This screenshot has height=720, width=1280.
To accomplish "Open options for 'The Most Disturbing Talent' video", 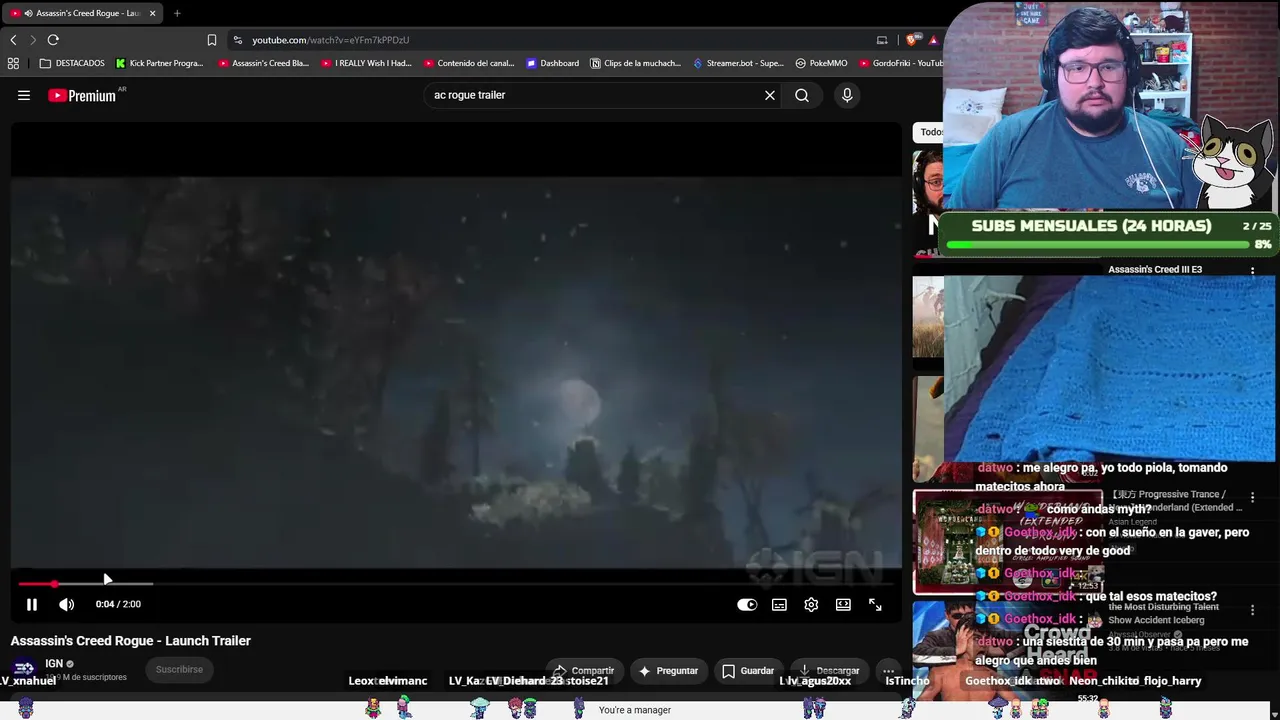I will point(1252,610).
